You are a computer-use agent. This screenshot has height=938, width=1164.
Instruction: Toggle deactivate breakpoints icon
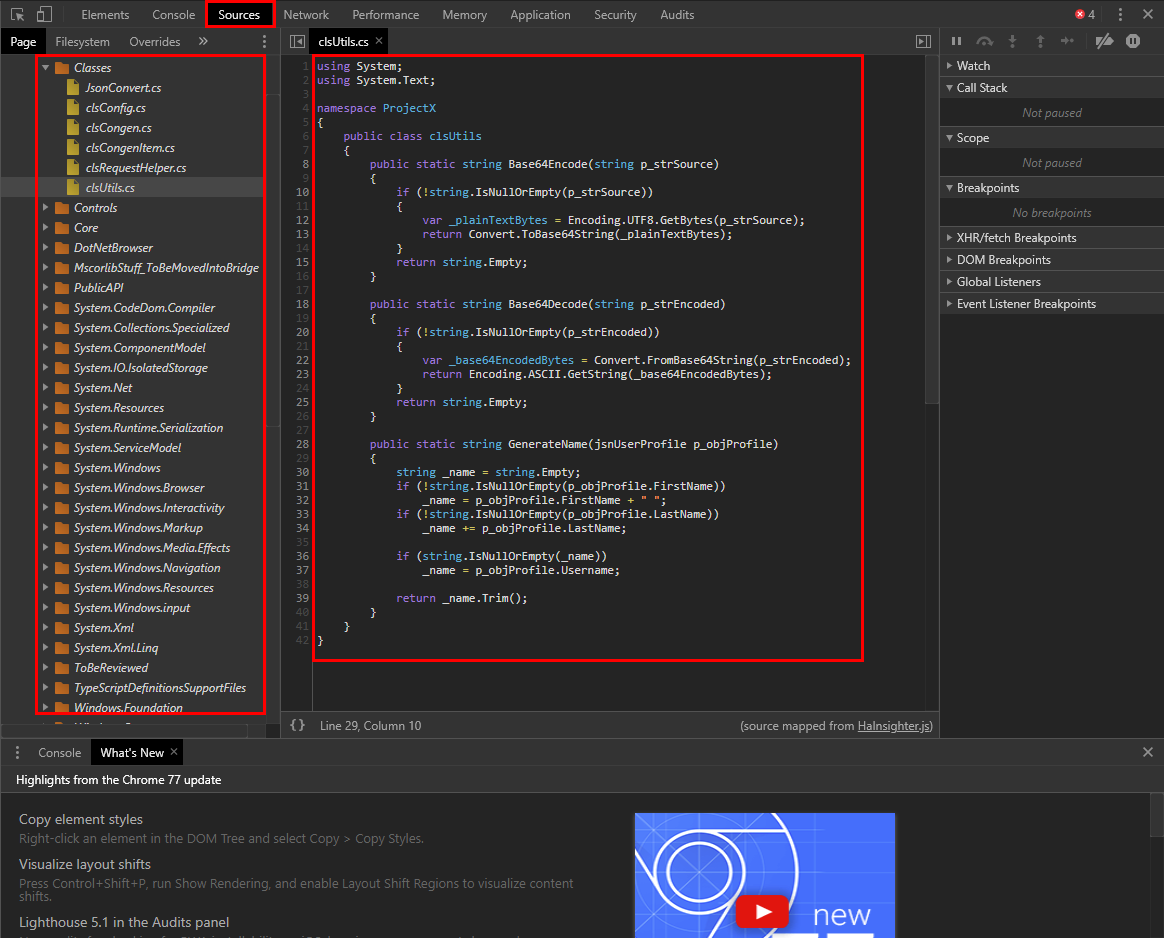click(1105, 42)
